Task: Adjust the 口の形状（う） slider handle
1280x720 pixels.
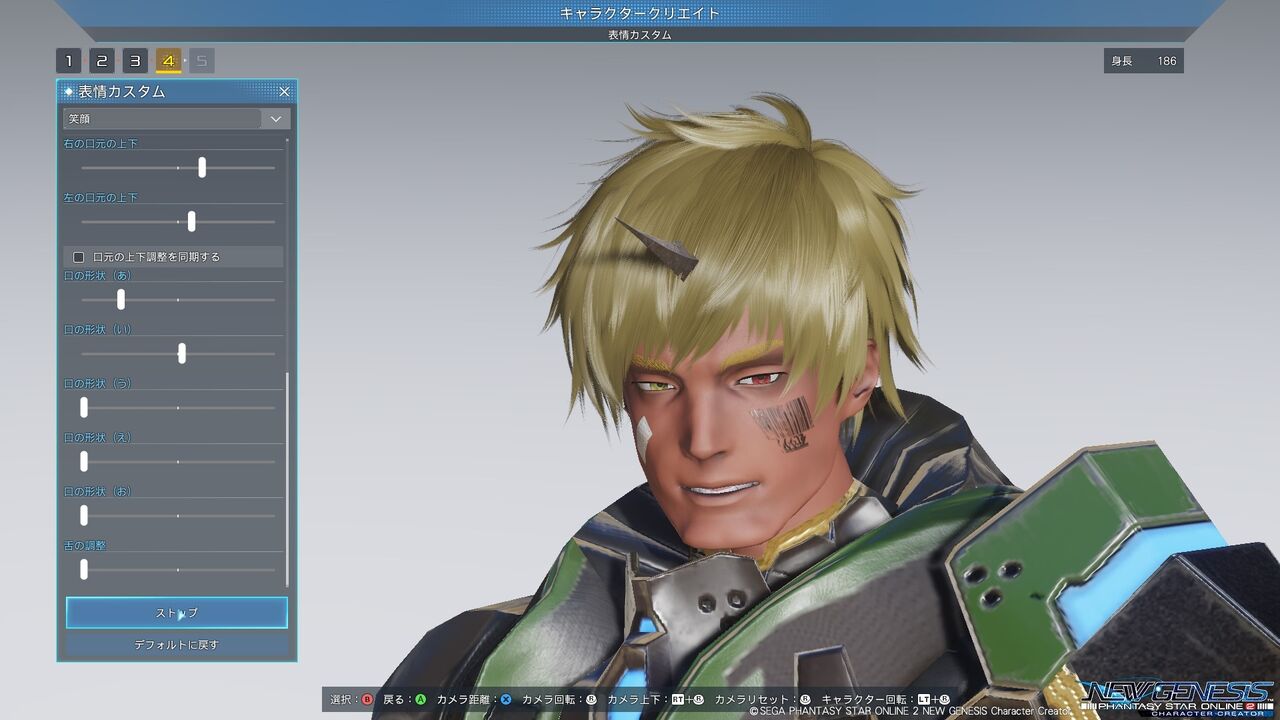Action: coord(84,408)
